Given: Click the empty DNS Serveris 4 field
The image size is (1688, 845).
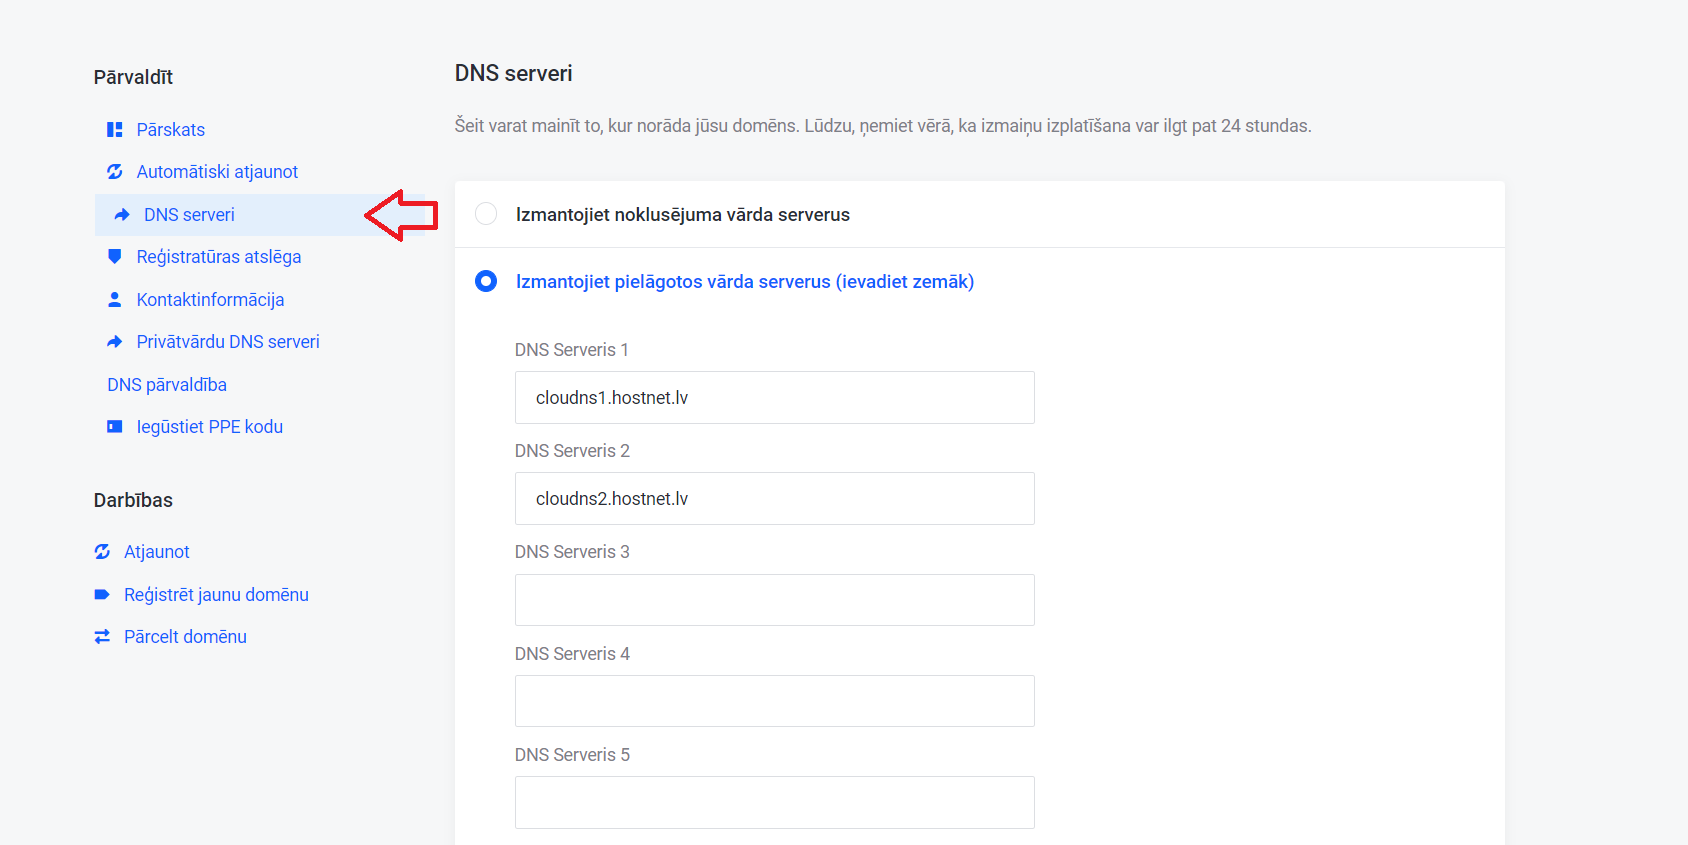Looking at the screenshot, I should [774, 701].
